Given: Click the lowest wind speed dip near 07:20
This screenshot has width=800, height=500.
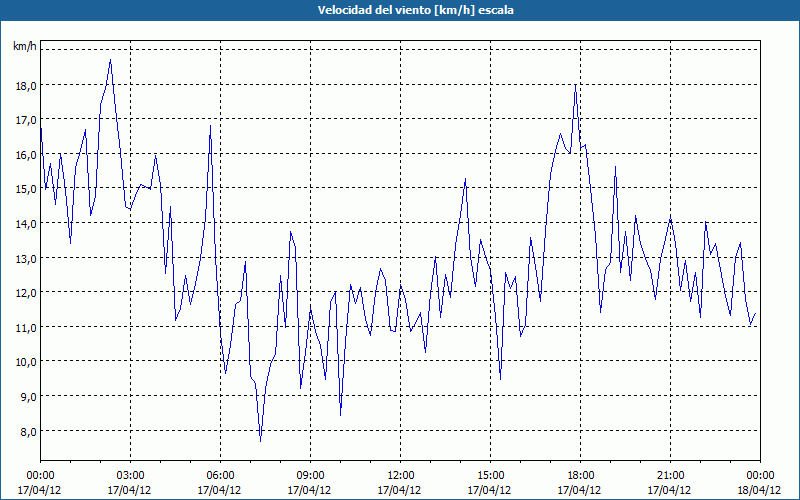Looking at the screenshot, I should (x=260, y=441).
